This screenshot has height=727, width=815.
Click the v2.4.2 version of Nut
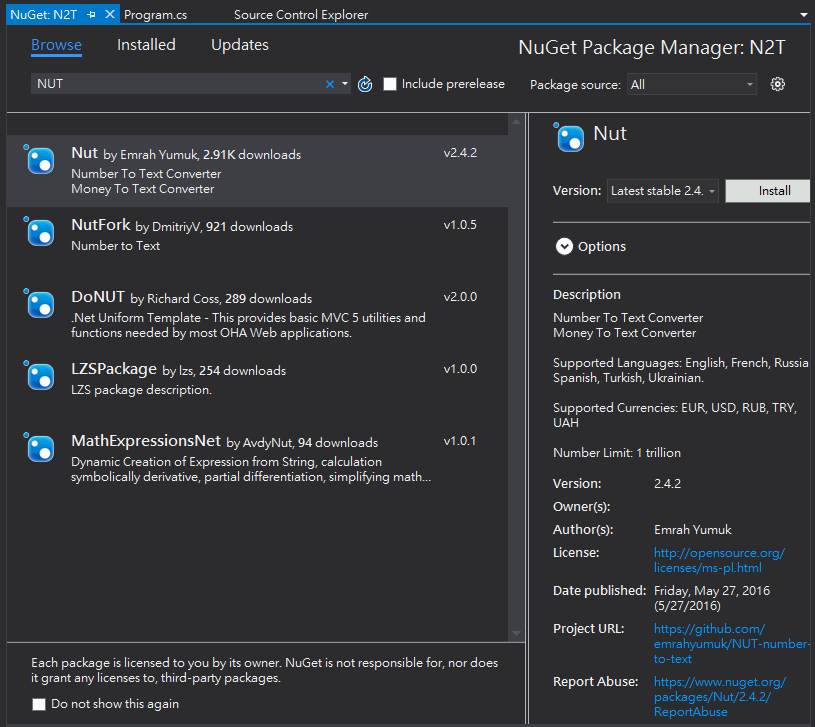460,153
